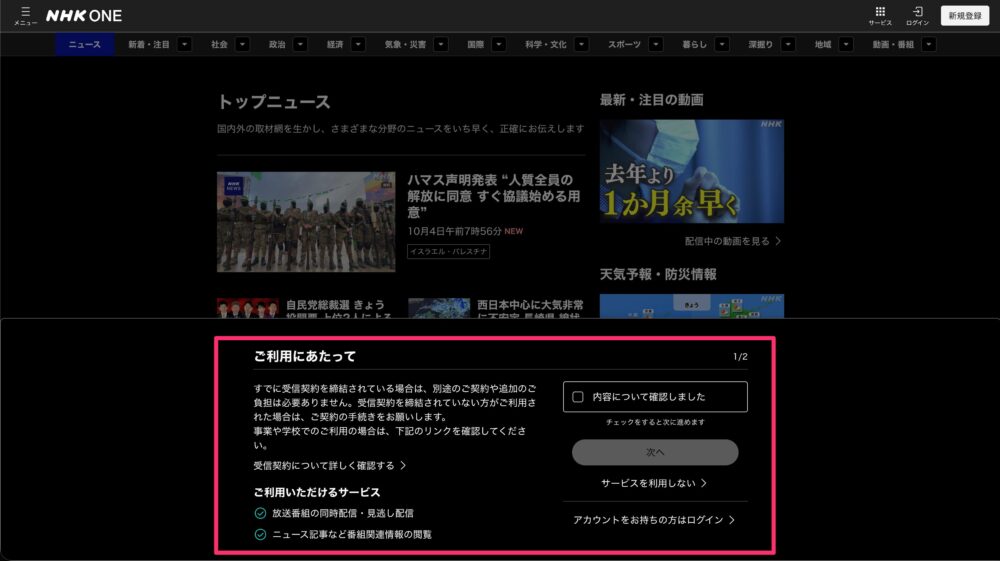1000x561 pixels.
Task: Expand the スポーツ dropdown arrow
Action: coord(655,44)
